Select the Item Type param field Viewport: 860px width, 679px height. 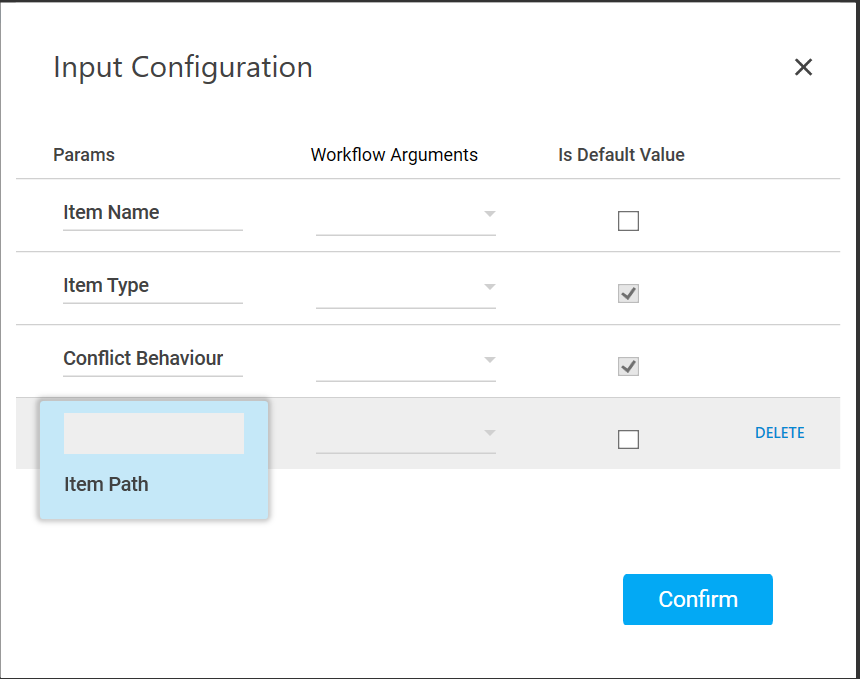tap(152, 286)
